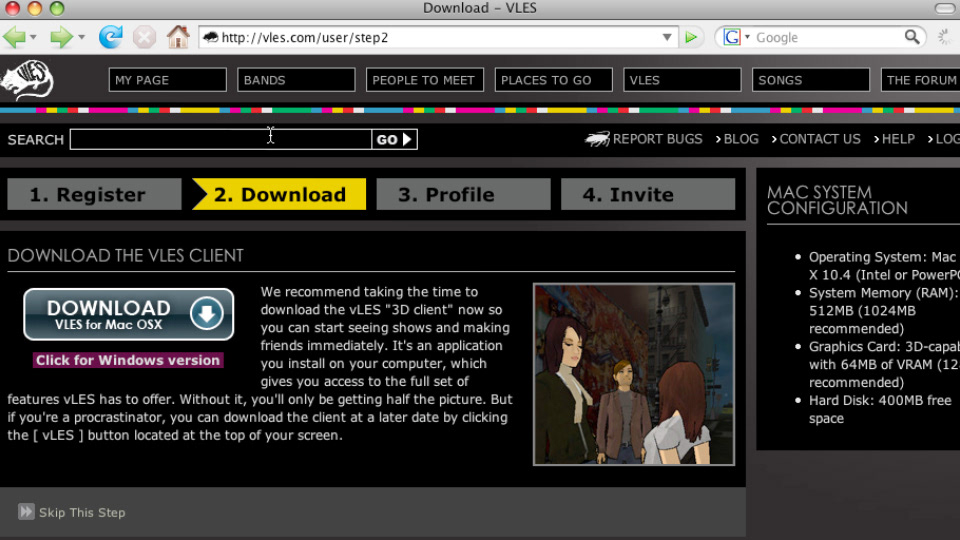Open the Google search engine selector
This screenshot has width=960, height=540.
[736, 37]
